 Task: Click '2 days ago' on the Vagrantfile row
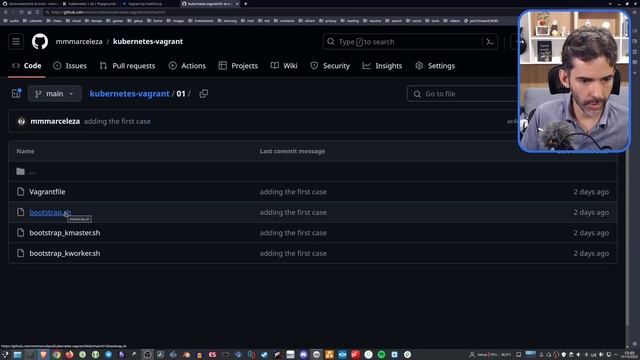tap(591, 192)
